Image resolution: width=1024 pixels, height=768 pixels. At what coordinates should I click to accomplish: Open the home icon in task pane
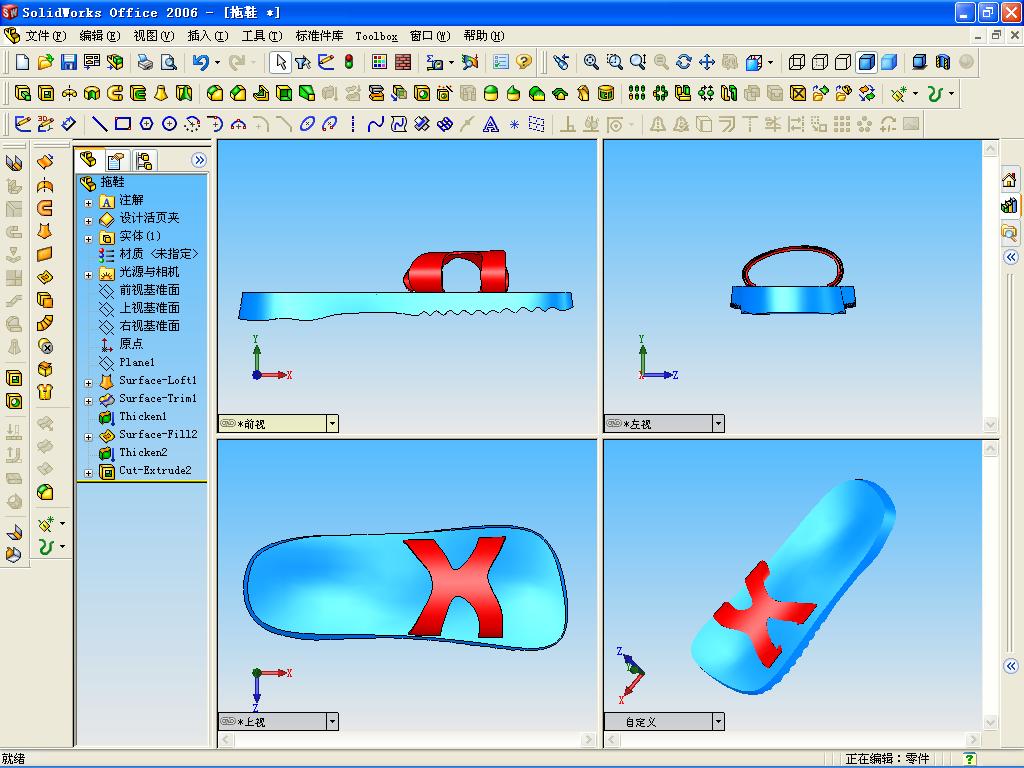click(1009, 180)
